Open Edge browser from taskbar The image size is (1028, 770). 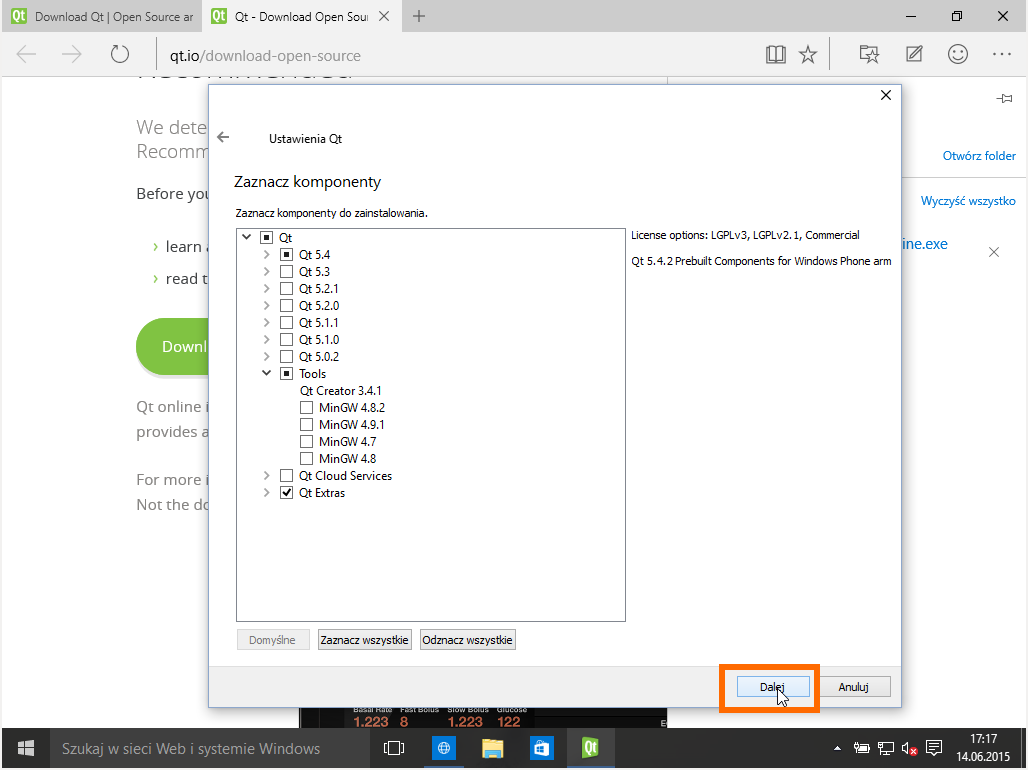443,748
